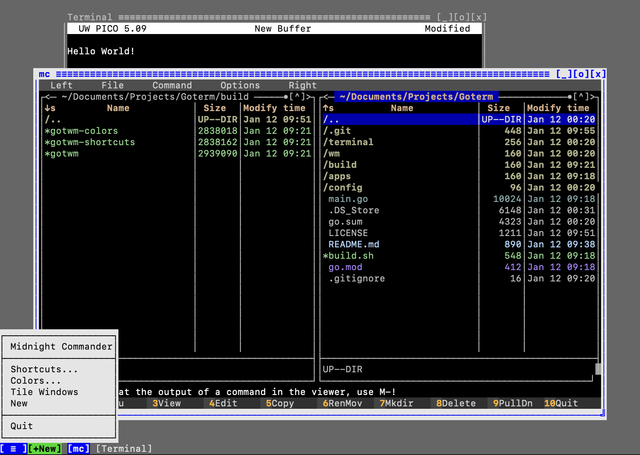Open Colors... from the start menu
This screenshot has width=640, height=455.
[36, 381]
